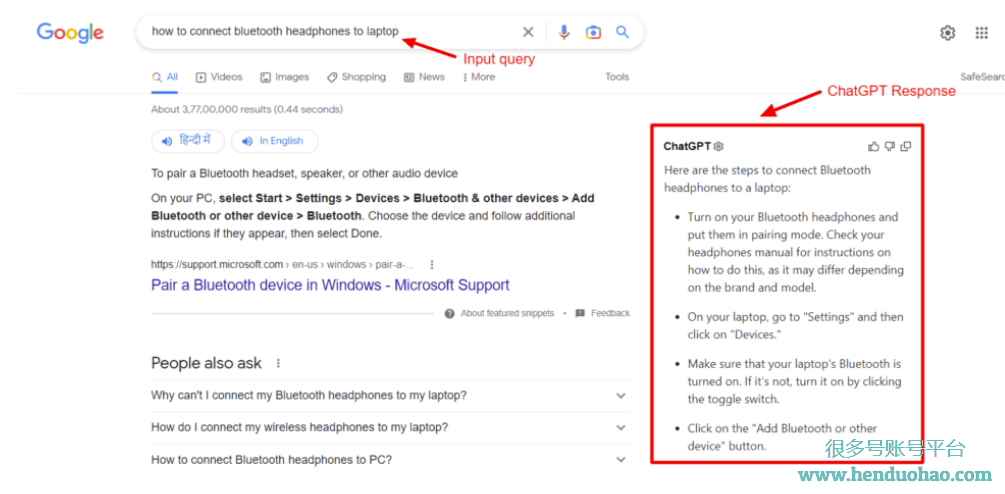Switch to the Videos tab
The image size is (1005, 494).
pyautogui.click(x=219, y=77)
